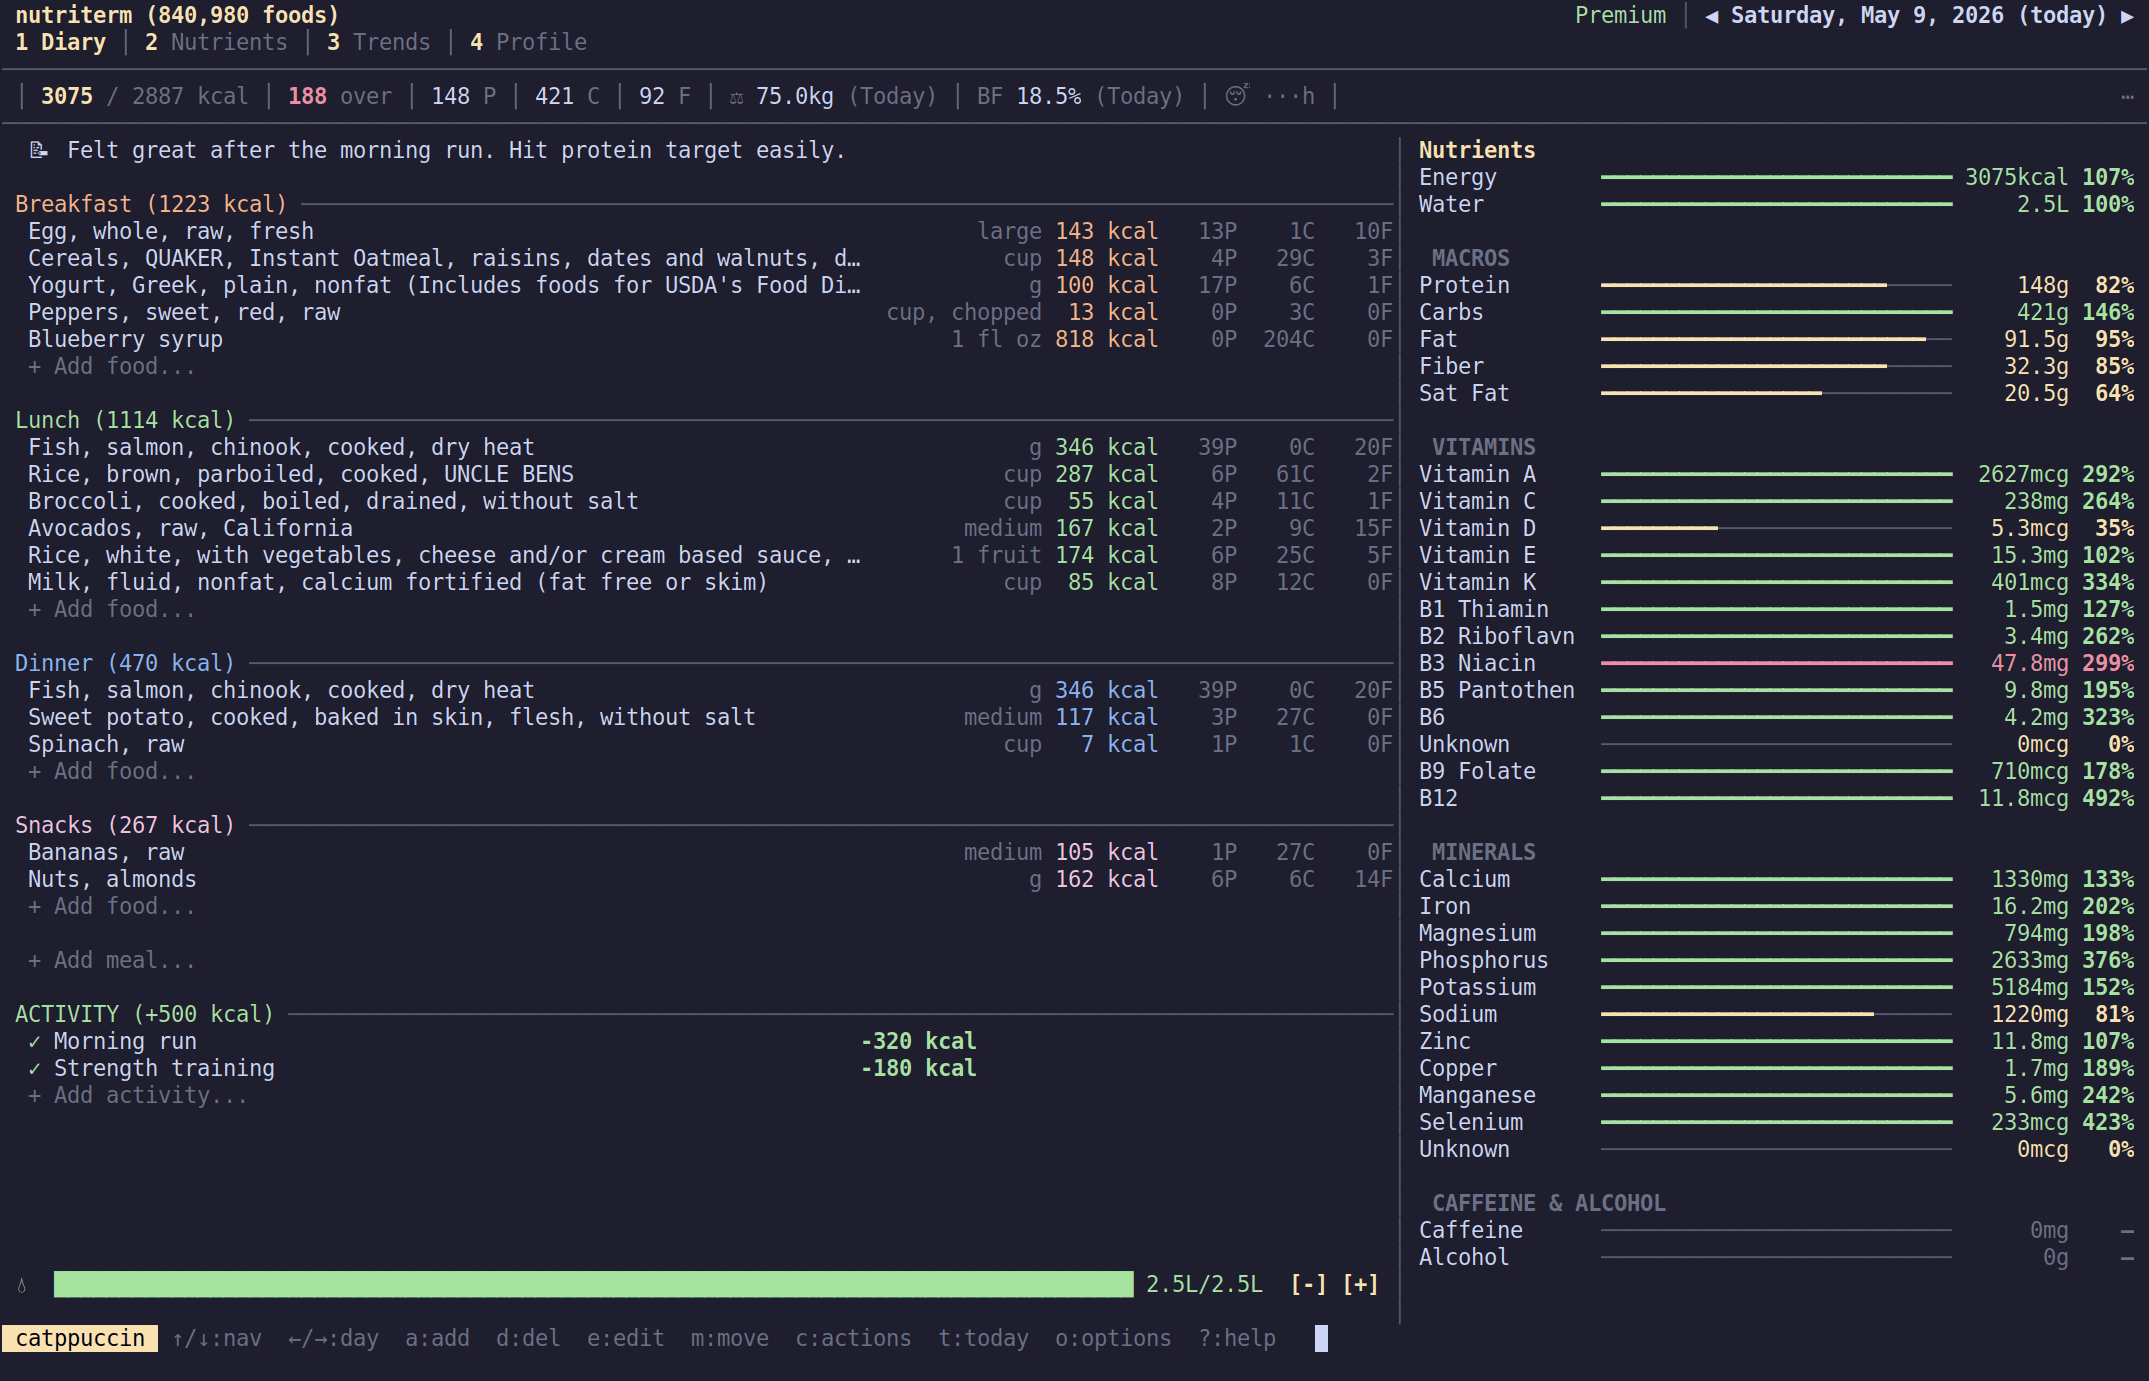2149x1381 pixels.
Task: Click the d:del shortcut hint
Action: click(x=528, y=1339)
